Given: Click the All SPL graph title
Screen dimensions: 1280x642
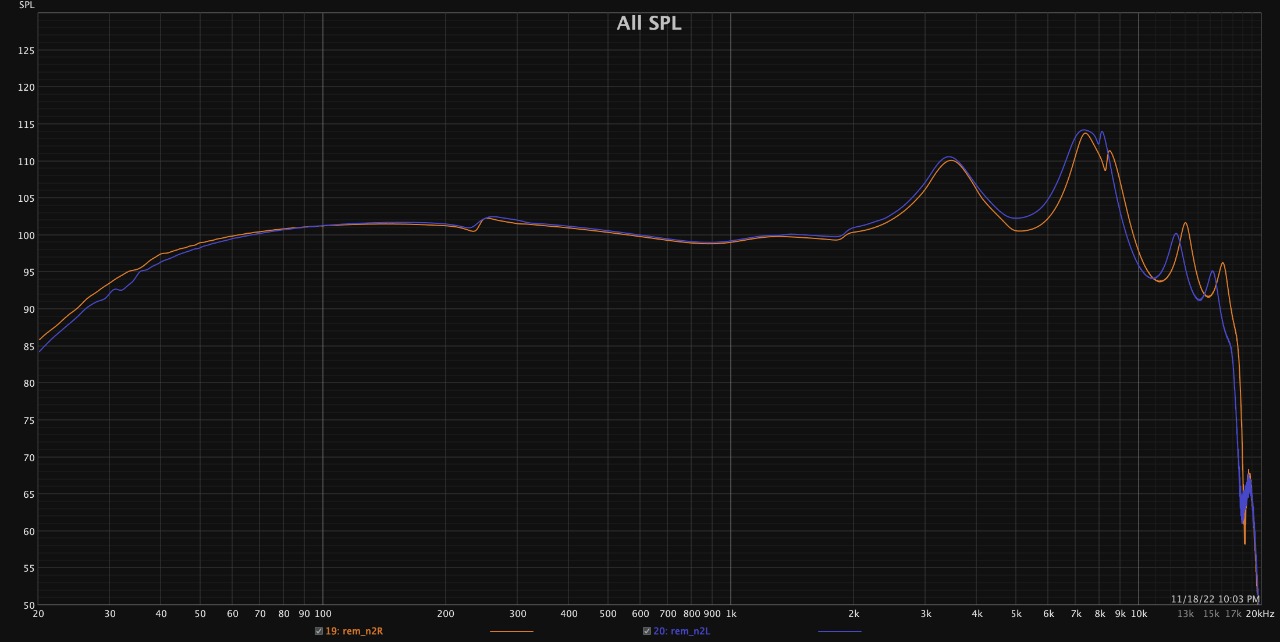Looking at the screenshot, I should click(x=648, y=23).
